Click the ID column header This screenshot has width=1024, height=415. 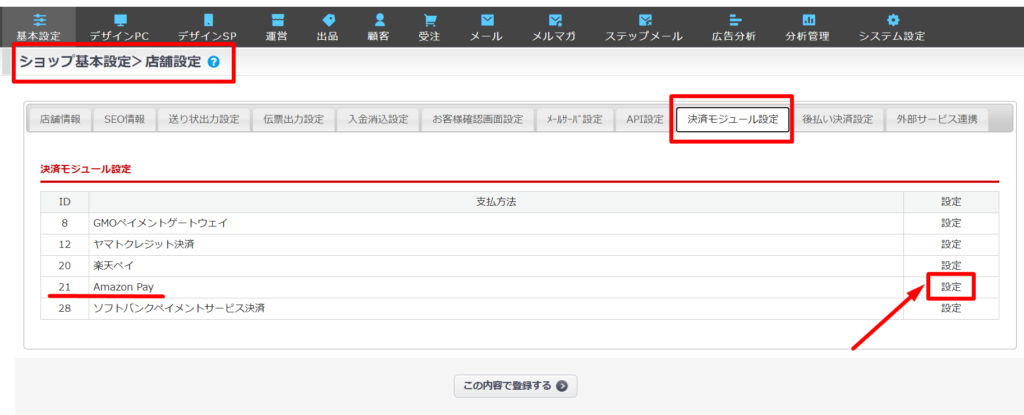(x=65, y=202)
